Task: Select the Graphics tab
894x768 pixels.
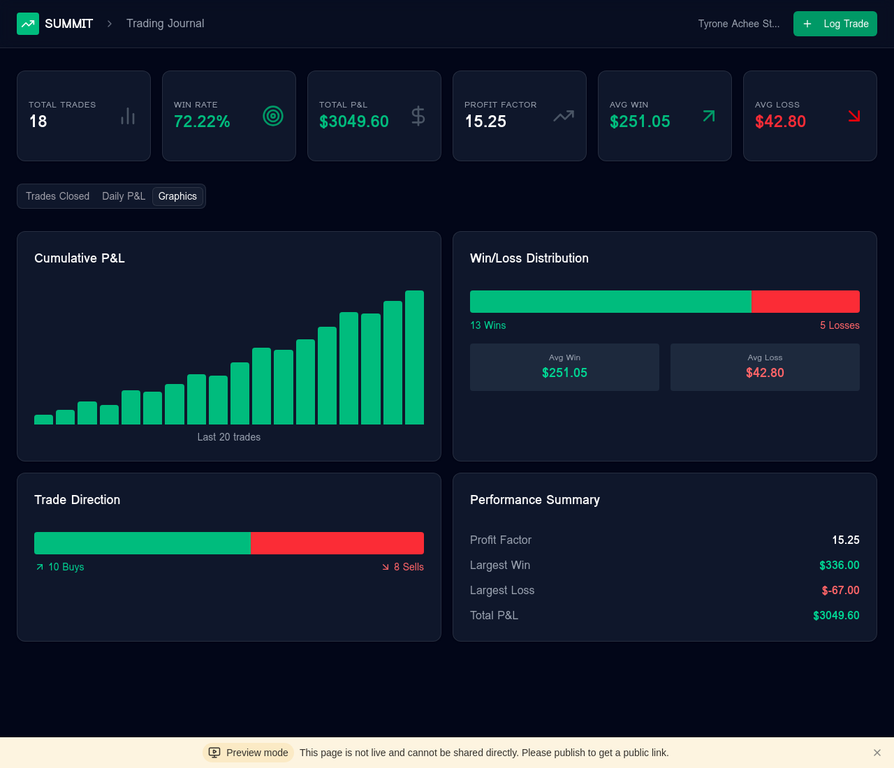Action: click(x=177, y=196)
